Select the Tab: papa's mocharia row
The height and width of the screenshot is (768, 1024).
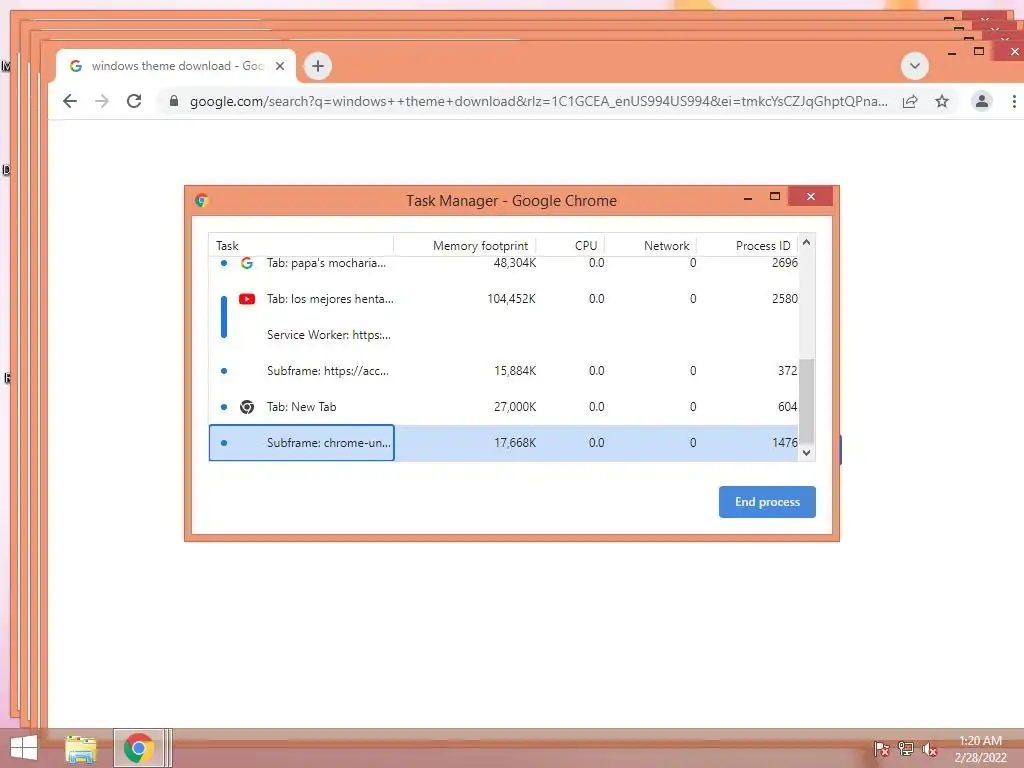pos(504,263)
